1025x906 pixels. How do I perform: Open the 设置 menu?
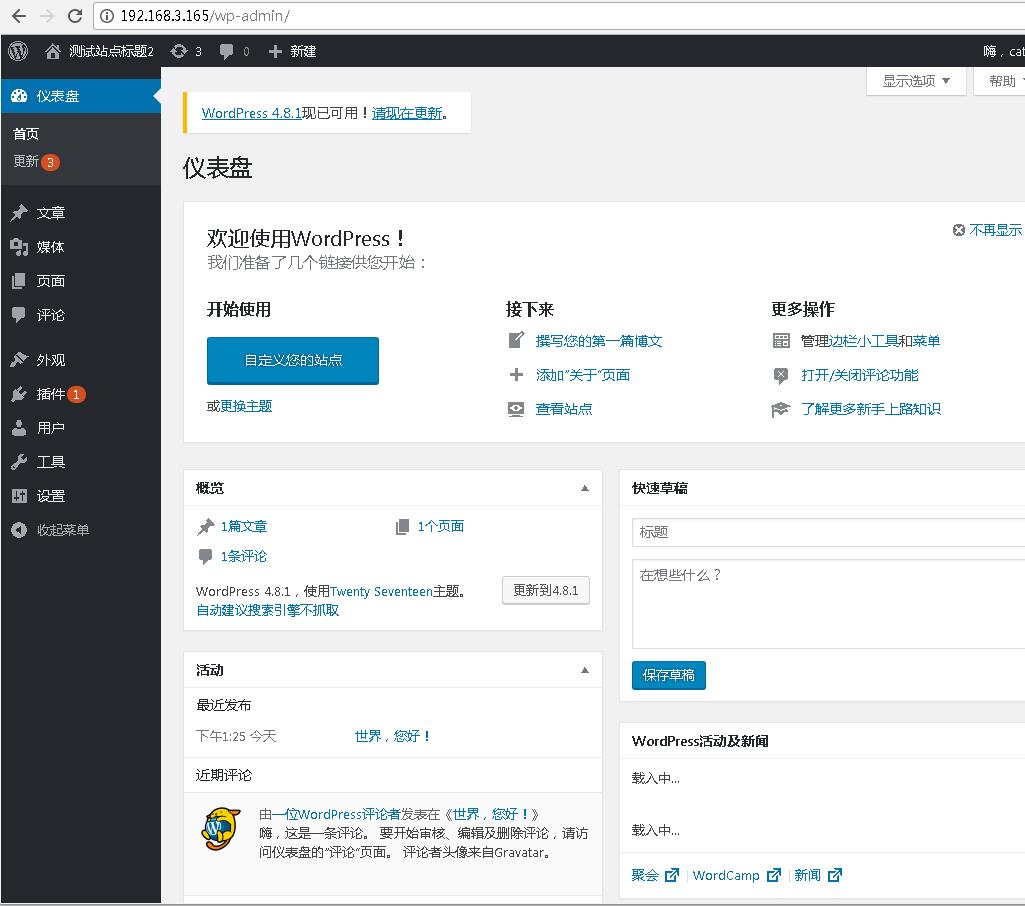pyautogui.click(x=80, y=495)
